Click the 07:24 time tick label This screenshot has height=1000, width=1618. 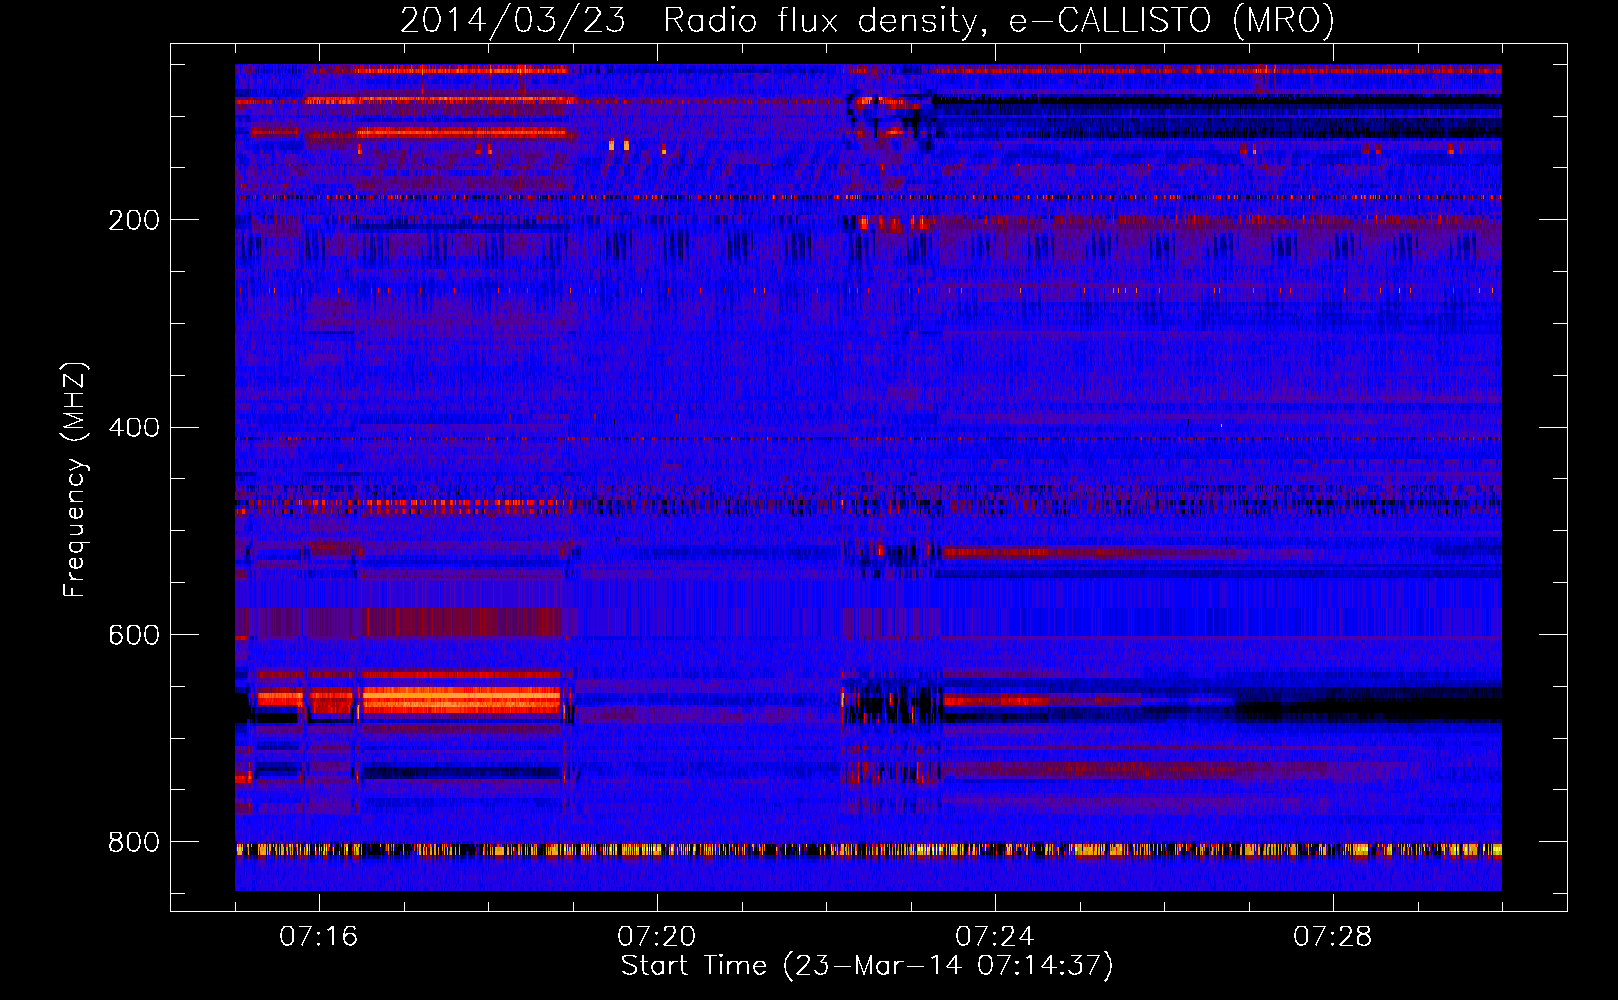click(x=994, y=937)
